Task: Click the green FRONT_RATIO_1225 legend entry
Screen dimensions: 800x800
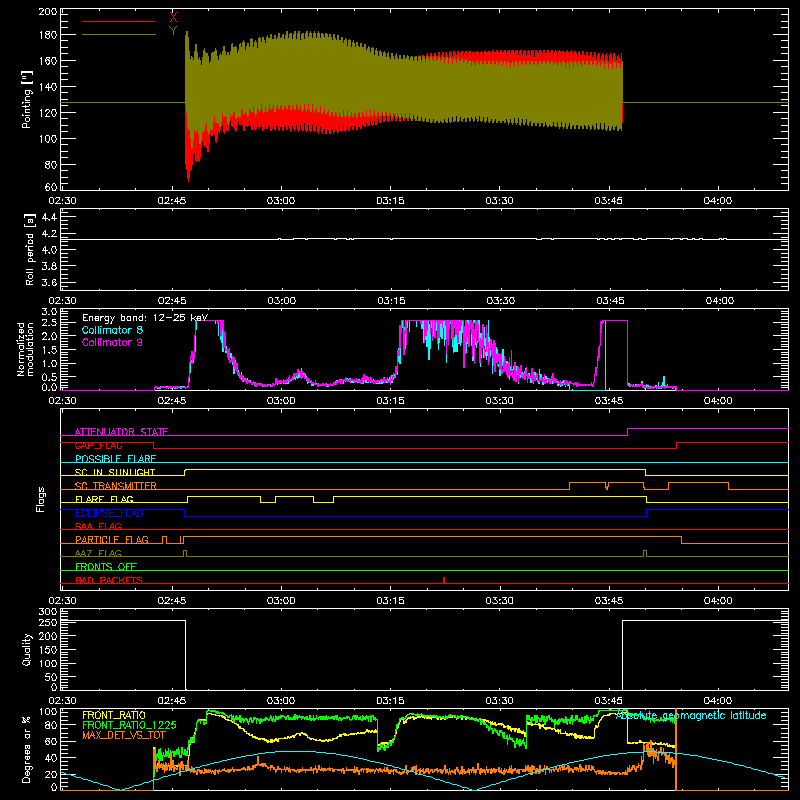Action: pos(129,724)
